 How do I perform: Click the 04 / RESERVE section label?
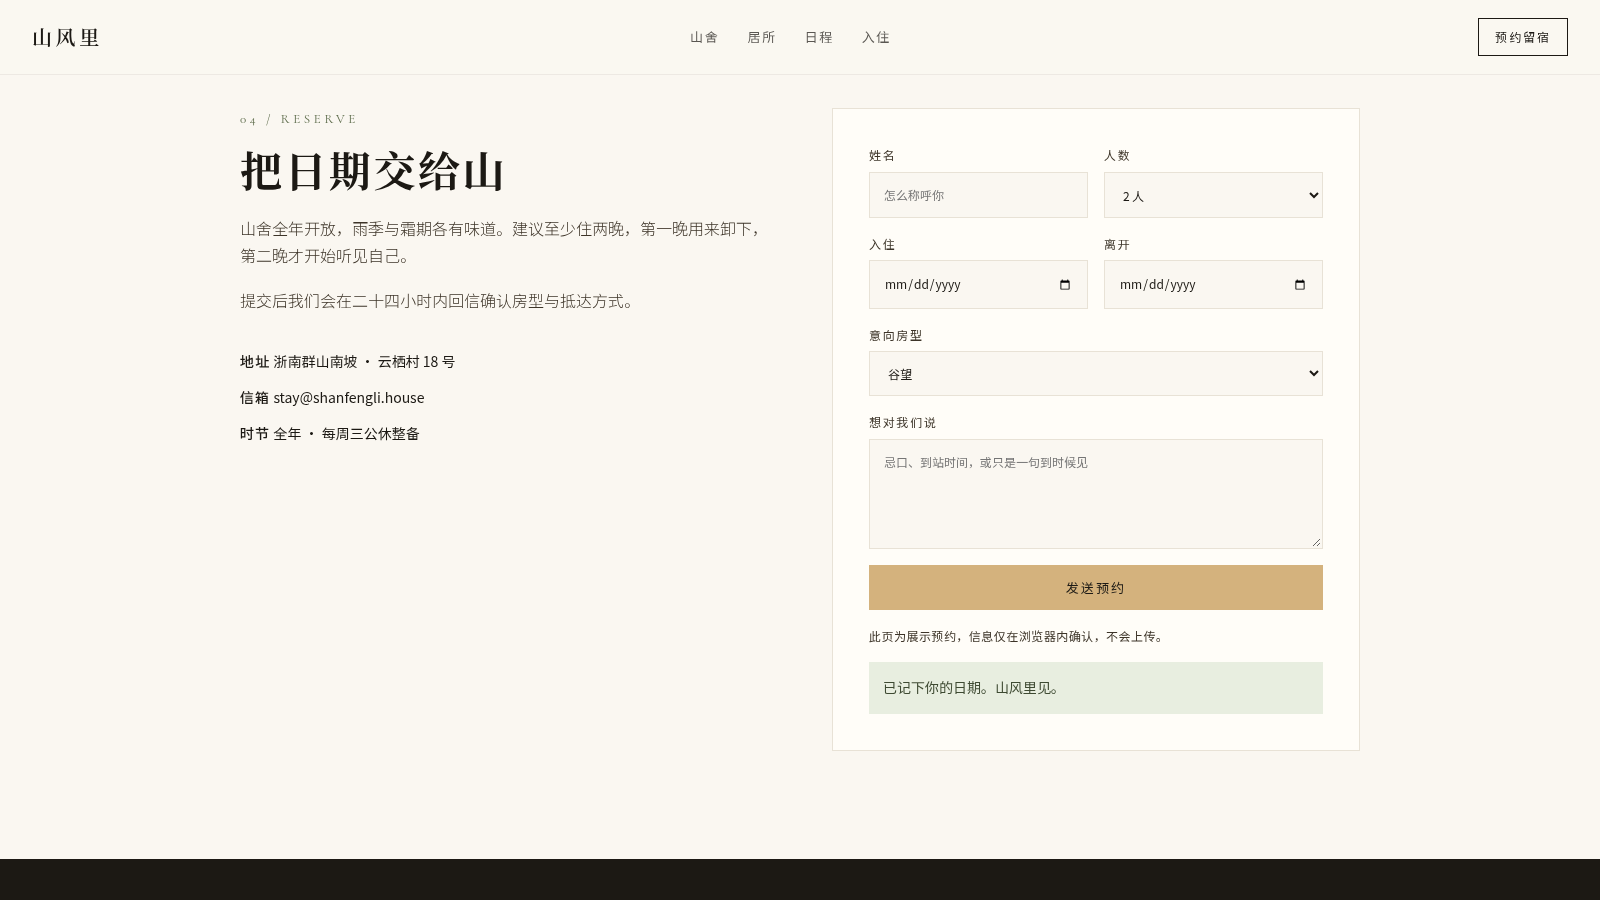(x=298, y=119)
